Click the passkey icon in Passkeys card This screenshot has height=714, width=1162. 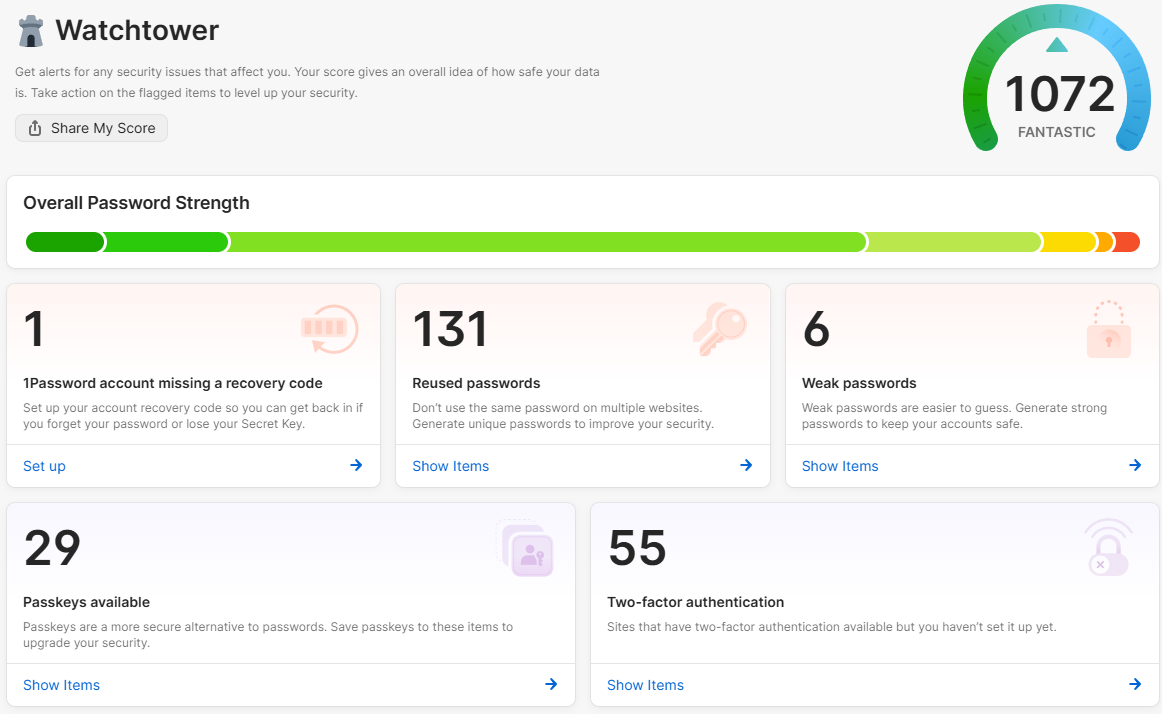[525, 548]
